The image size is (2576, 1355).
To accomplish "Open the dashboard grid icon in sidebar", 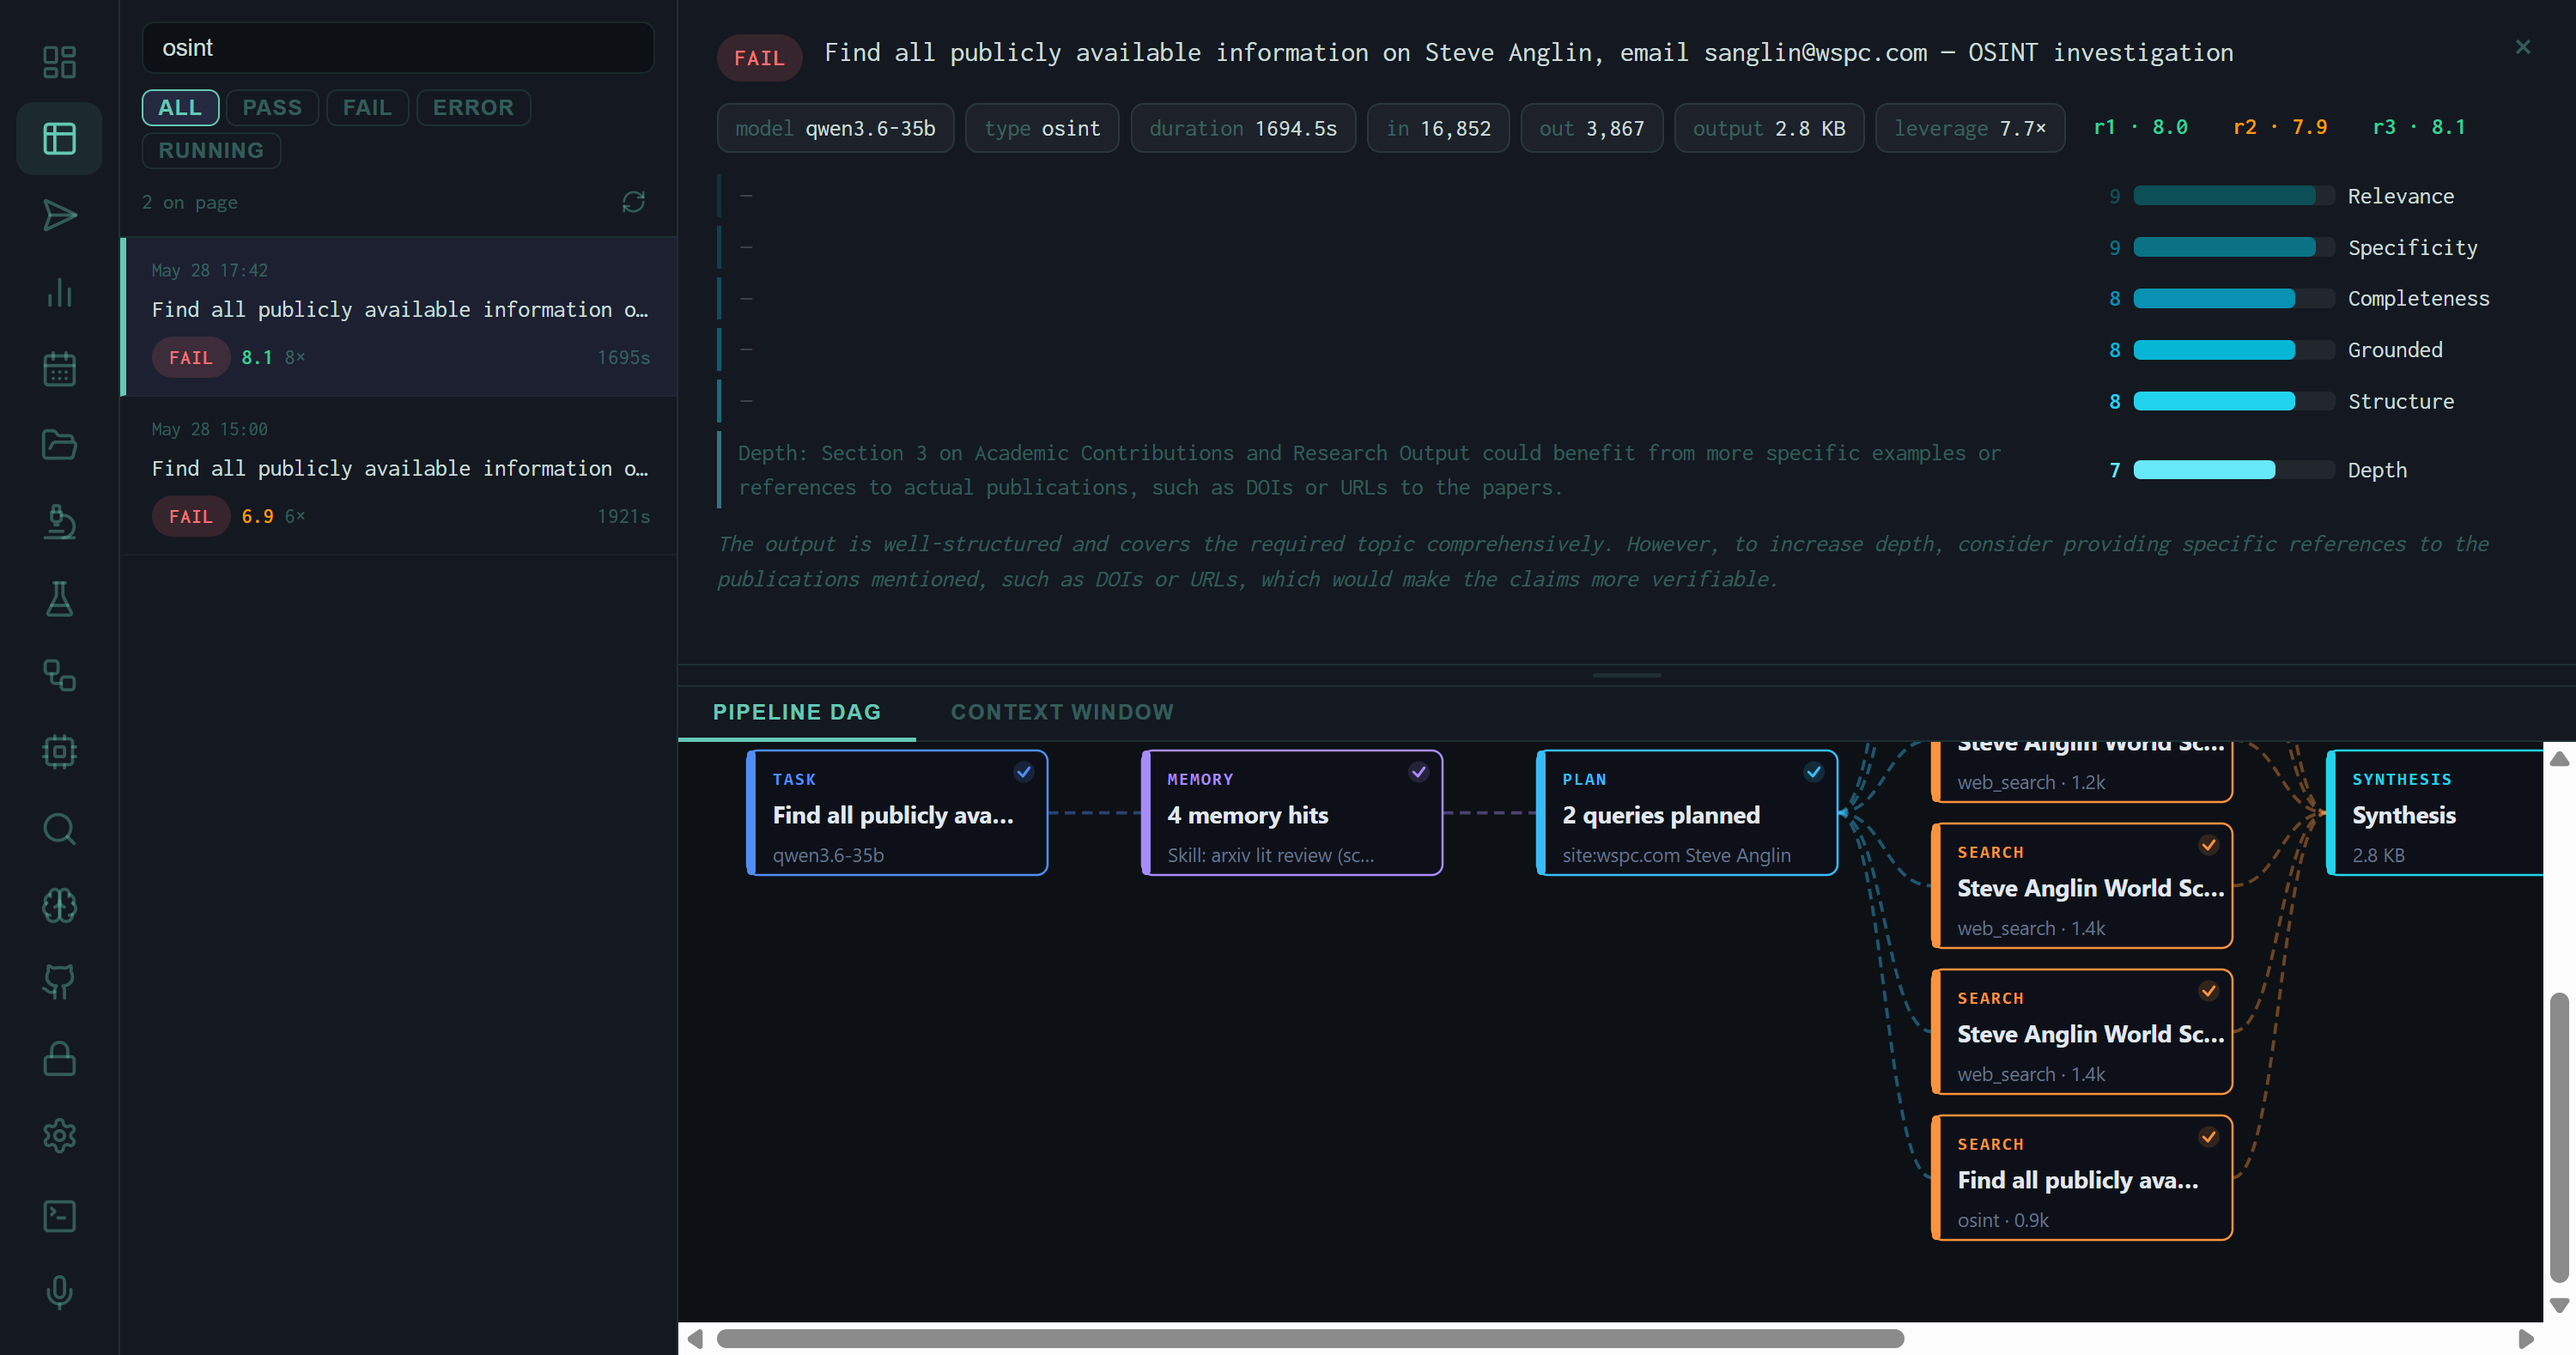I will [59, 62].
